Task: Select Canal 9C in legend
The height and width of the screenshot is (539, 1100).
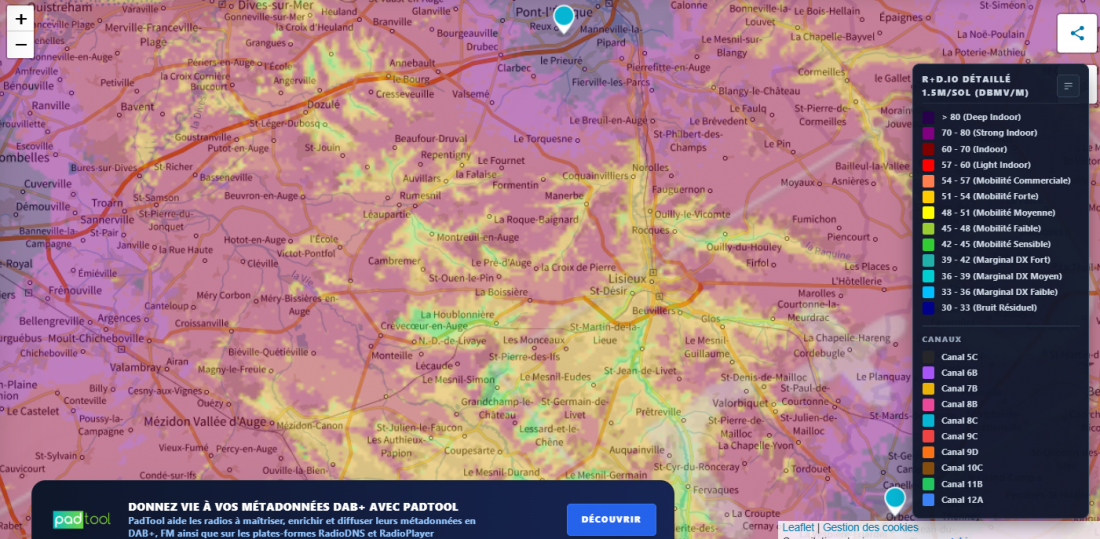Action: (x=951, y=436)
